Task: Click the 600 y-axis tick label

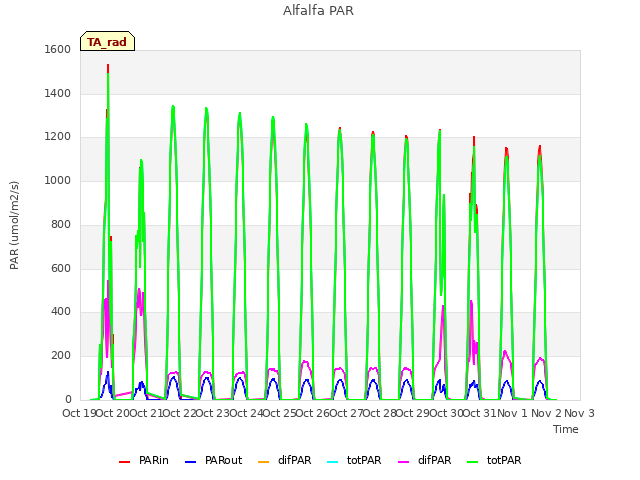Action: click(x=61, y=268)
